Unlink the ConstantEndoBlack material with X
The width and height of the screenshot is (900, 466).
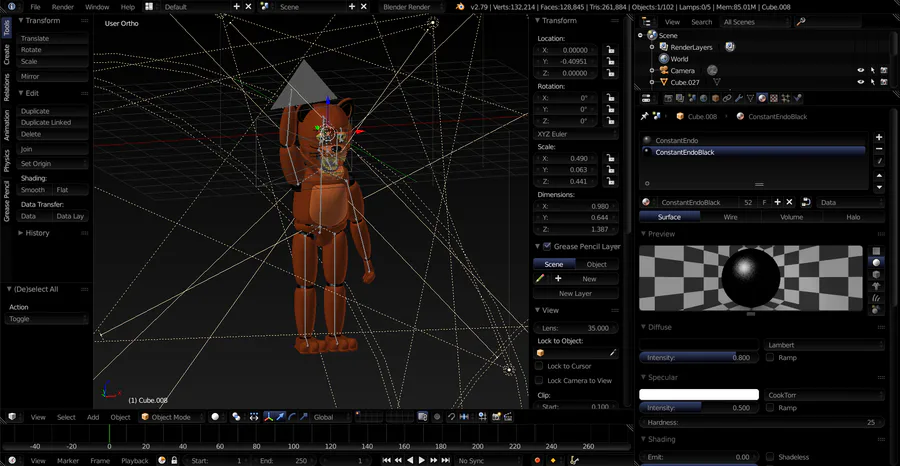789,202
